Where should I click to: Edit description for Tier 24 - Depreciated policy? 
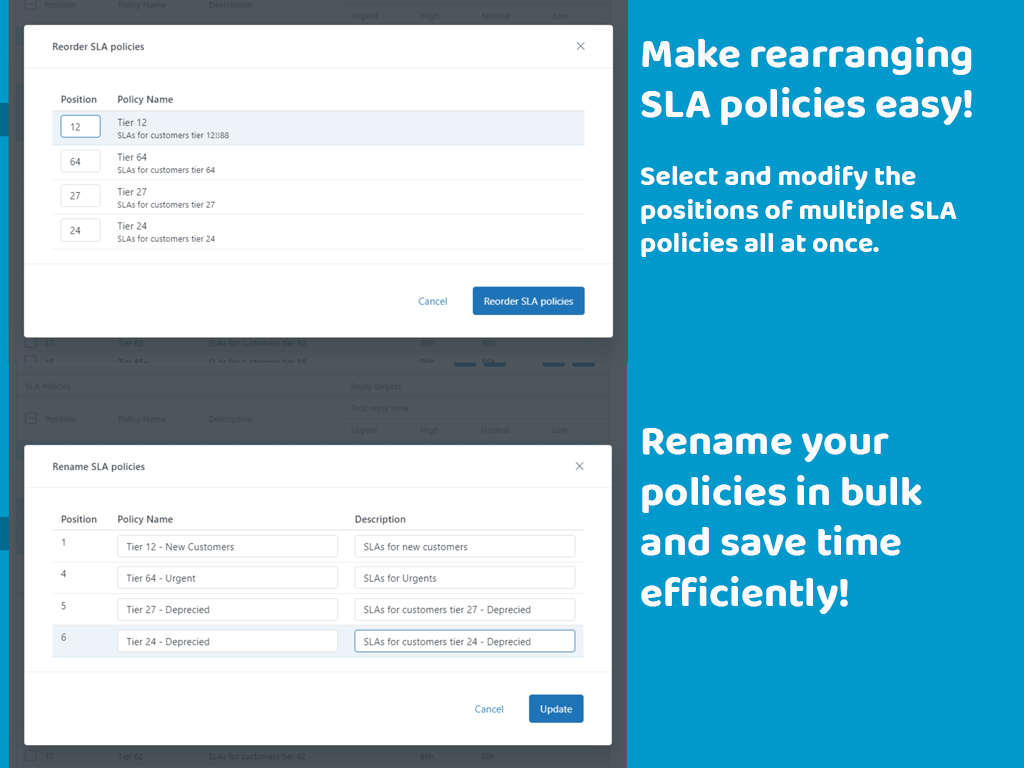point(464,640)
